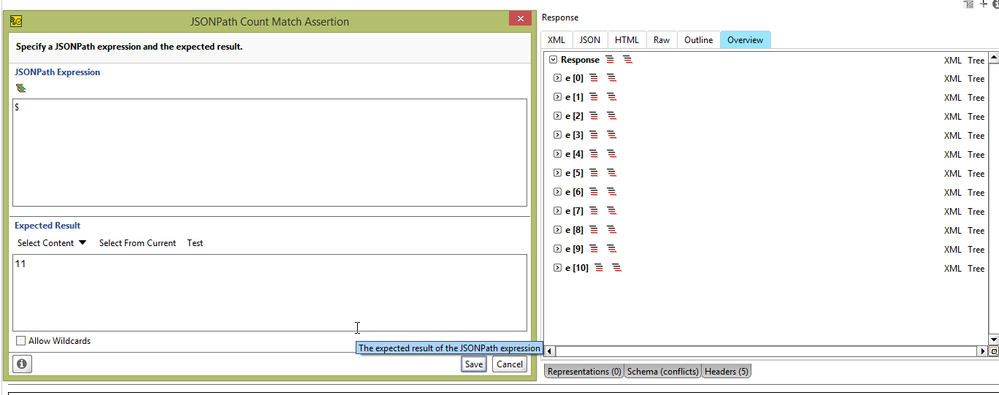Image resolution: width=999 pixels, height=395 pixels.
Task: Save the JSONPath count assertion
Action: [473, 364]
